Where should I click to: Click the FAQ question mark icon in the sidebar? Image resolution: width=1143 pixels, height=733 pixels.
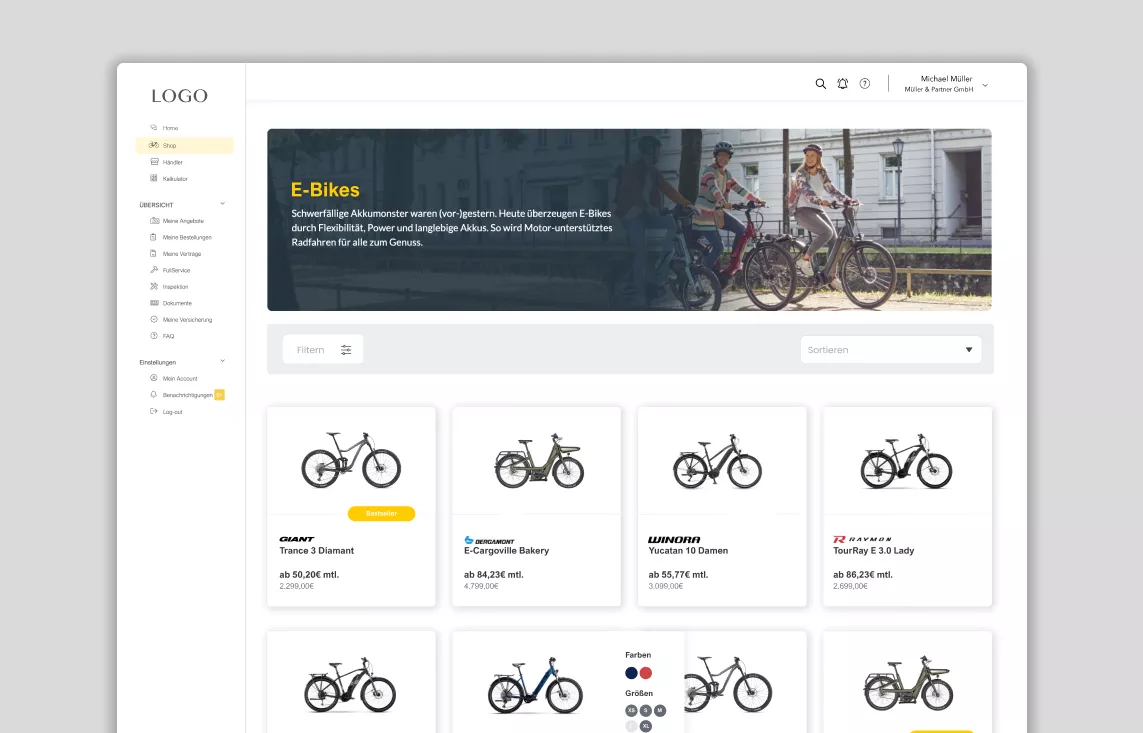coord(154,336)
